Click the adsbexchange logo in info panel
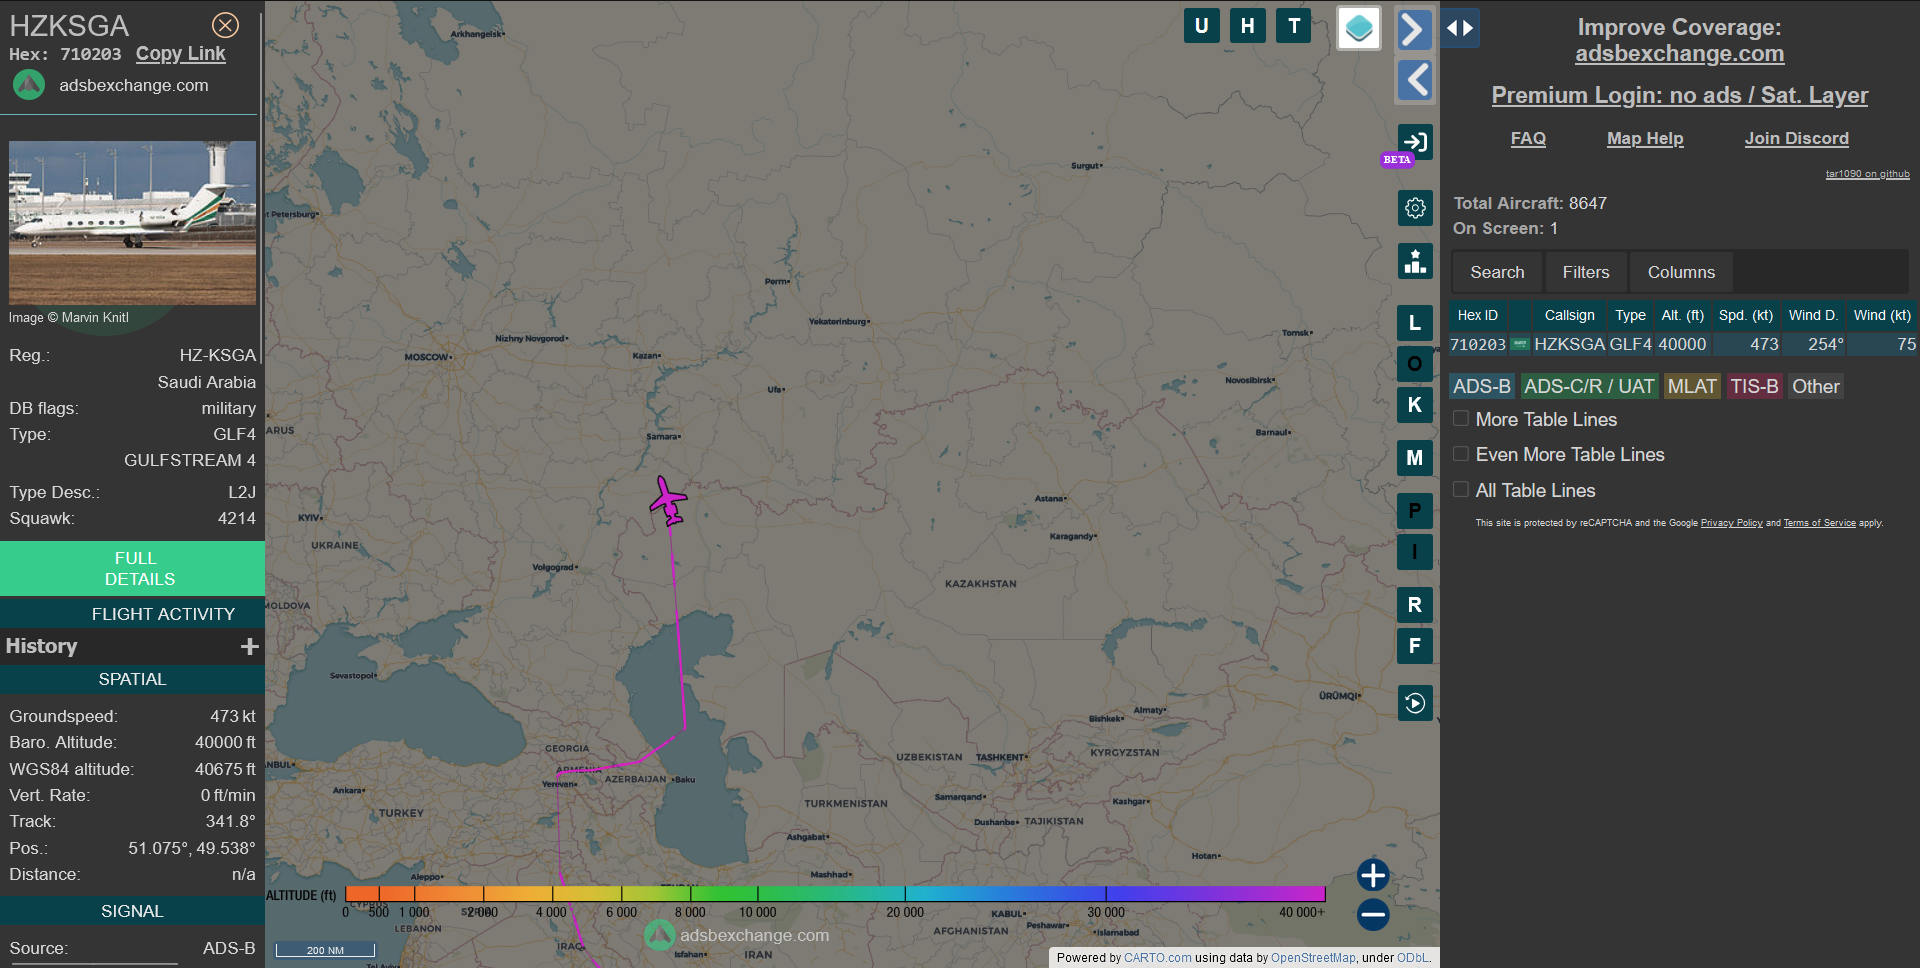This screenshot has height=968, width=1920. click(29, 85)
